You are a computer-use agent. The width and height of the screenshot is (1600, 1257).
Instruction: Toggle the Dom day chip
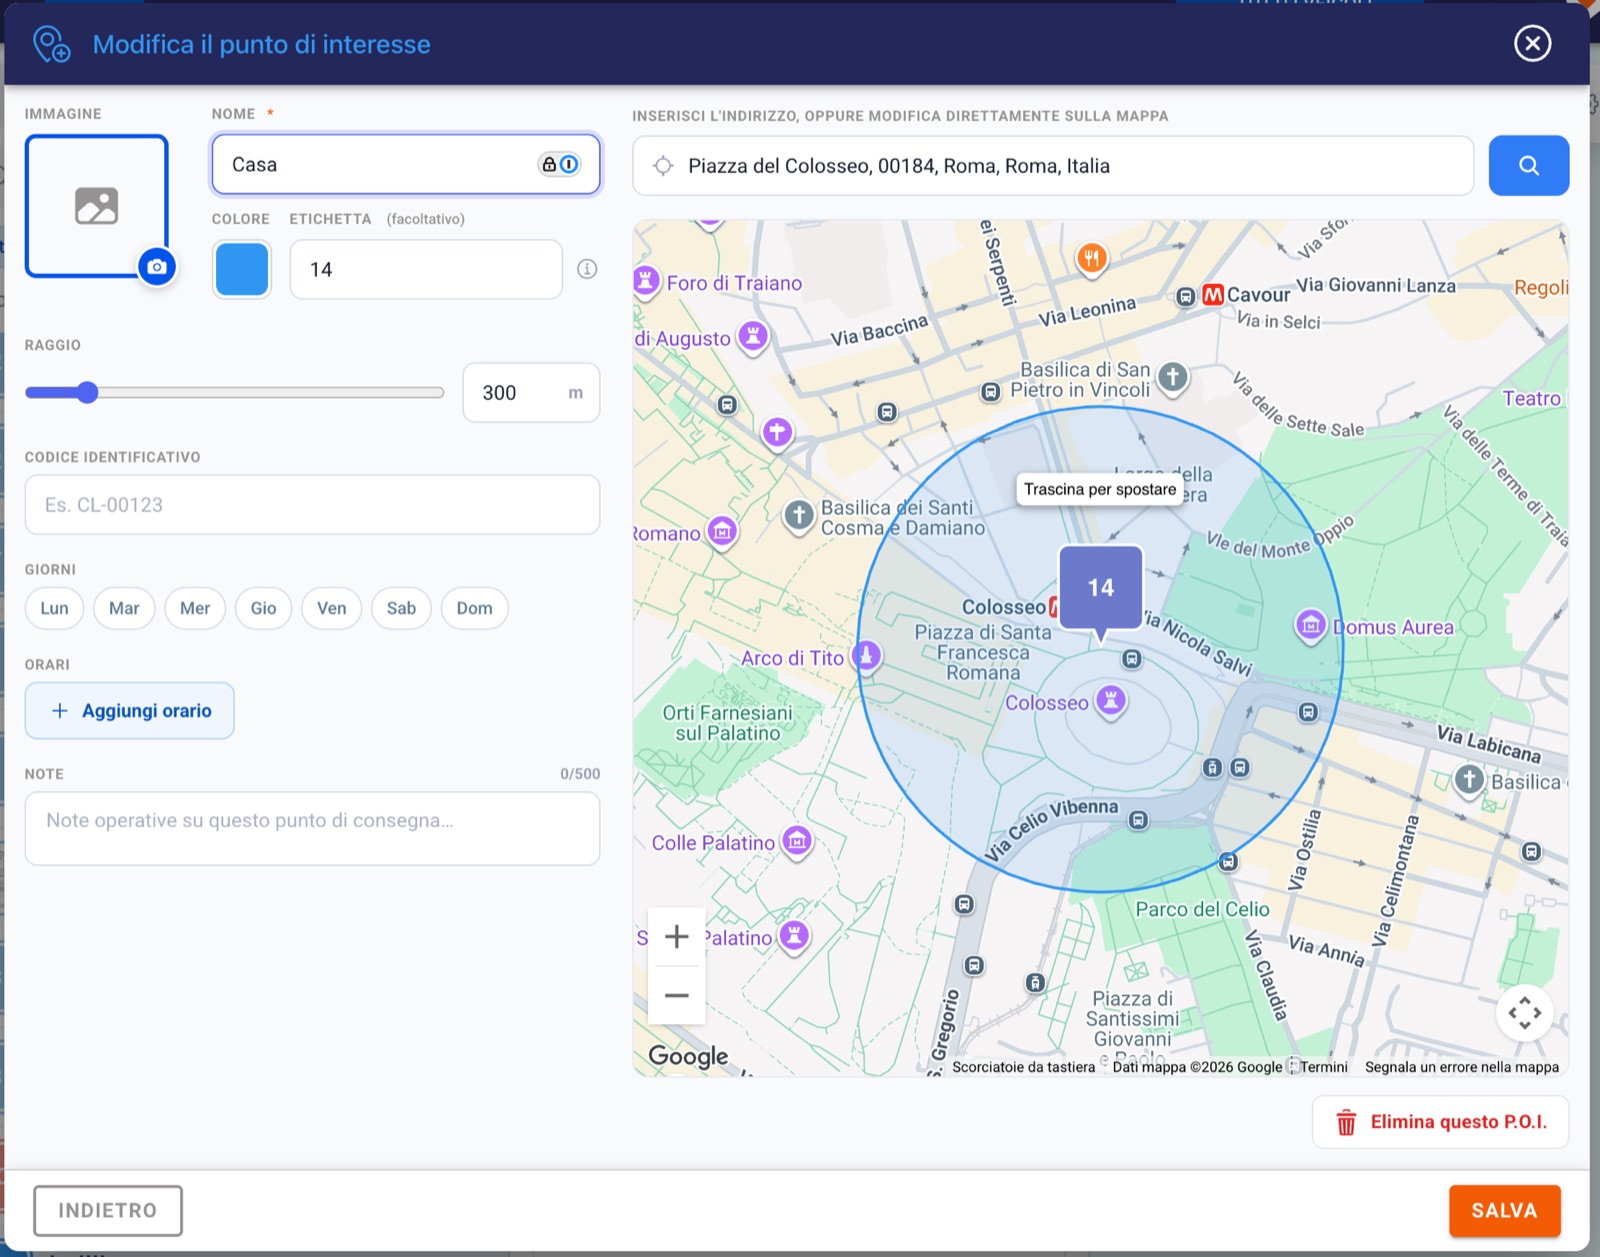[x=474, y=608]
